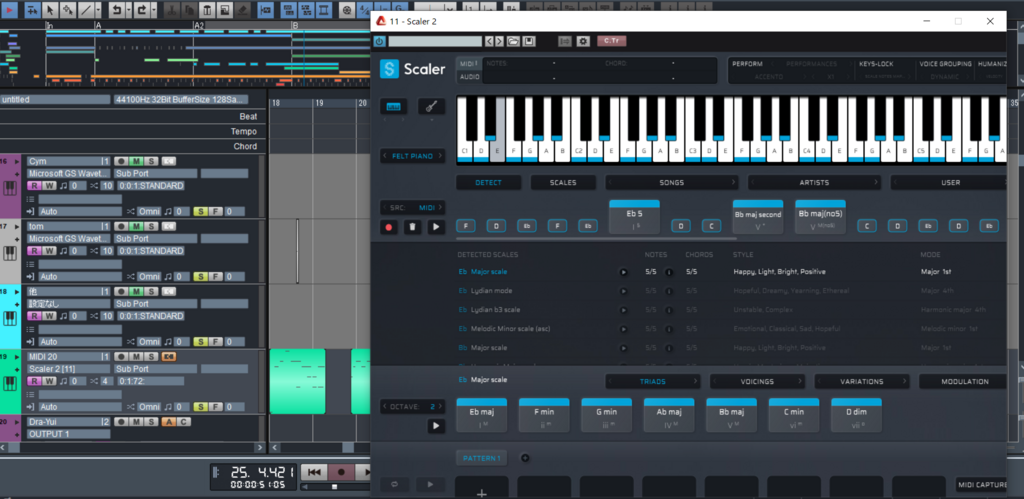Image resolution: width=1024 pixels, height=499 pixels.
Task: Arm record on MIDI 20 track
Action: [x=121, y=357]
